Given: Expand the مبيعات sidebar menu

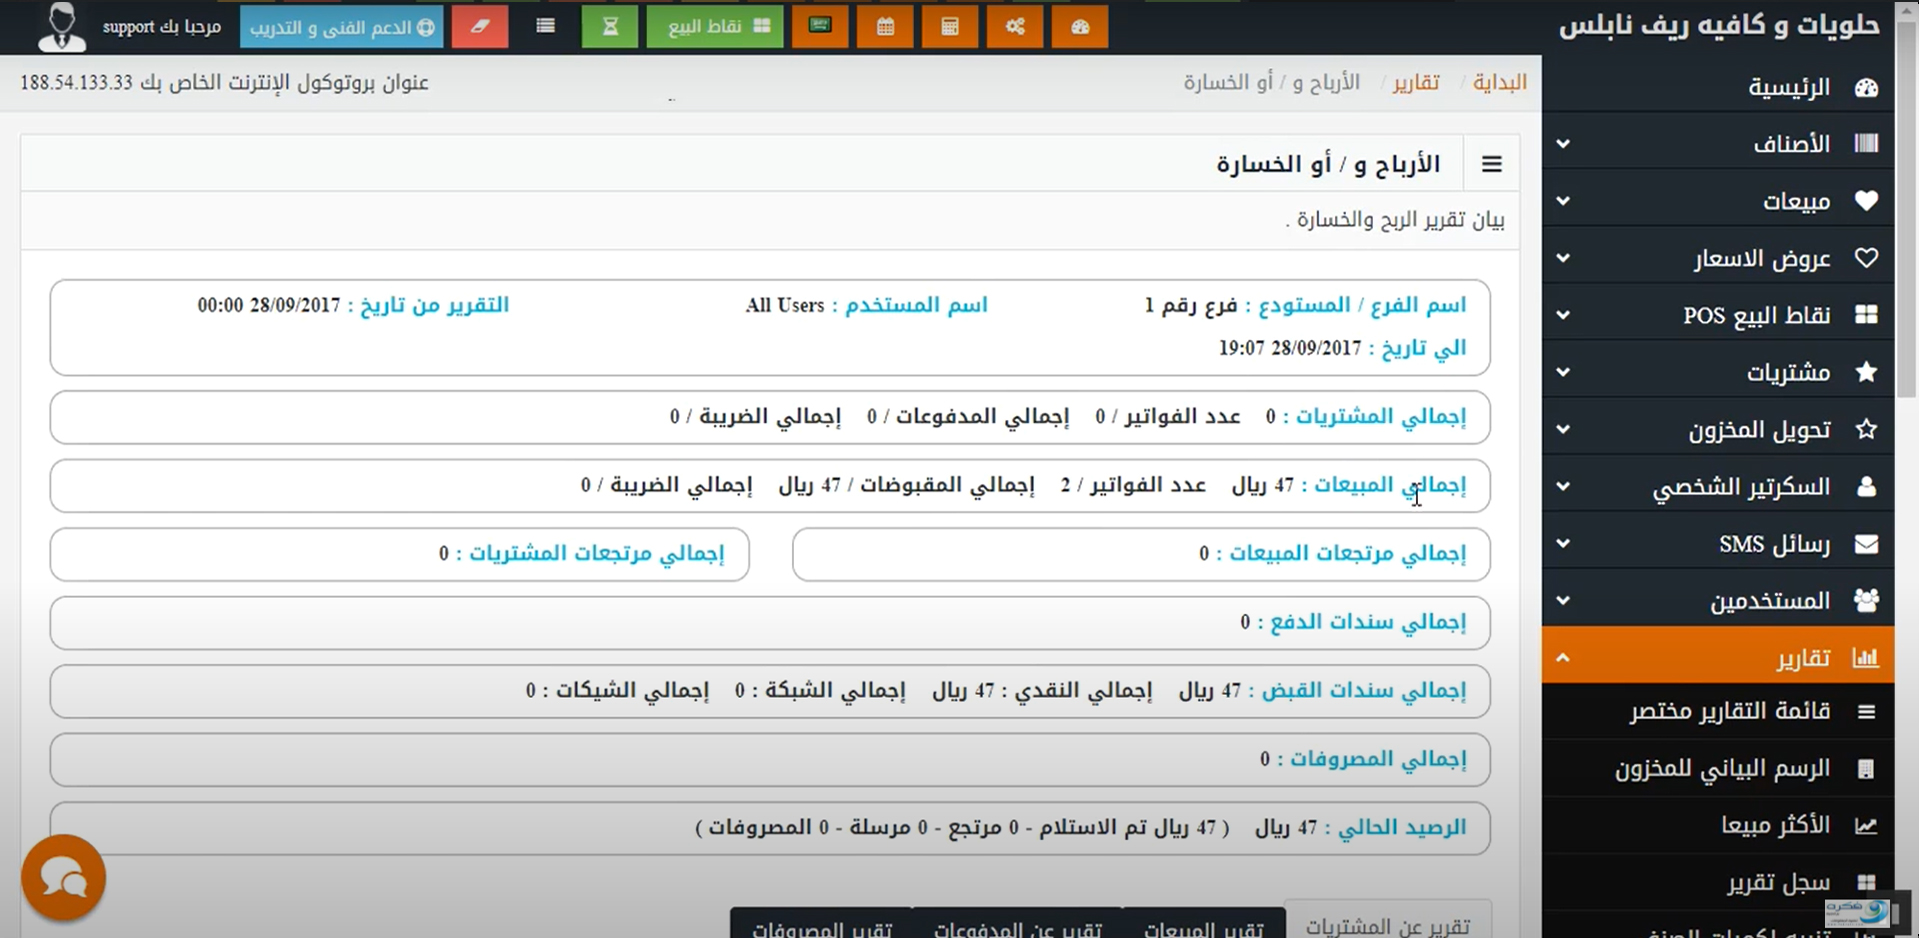Looking at the screenshot, I should pyautogui.click(x=1717, y=201).
